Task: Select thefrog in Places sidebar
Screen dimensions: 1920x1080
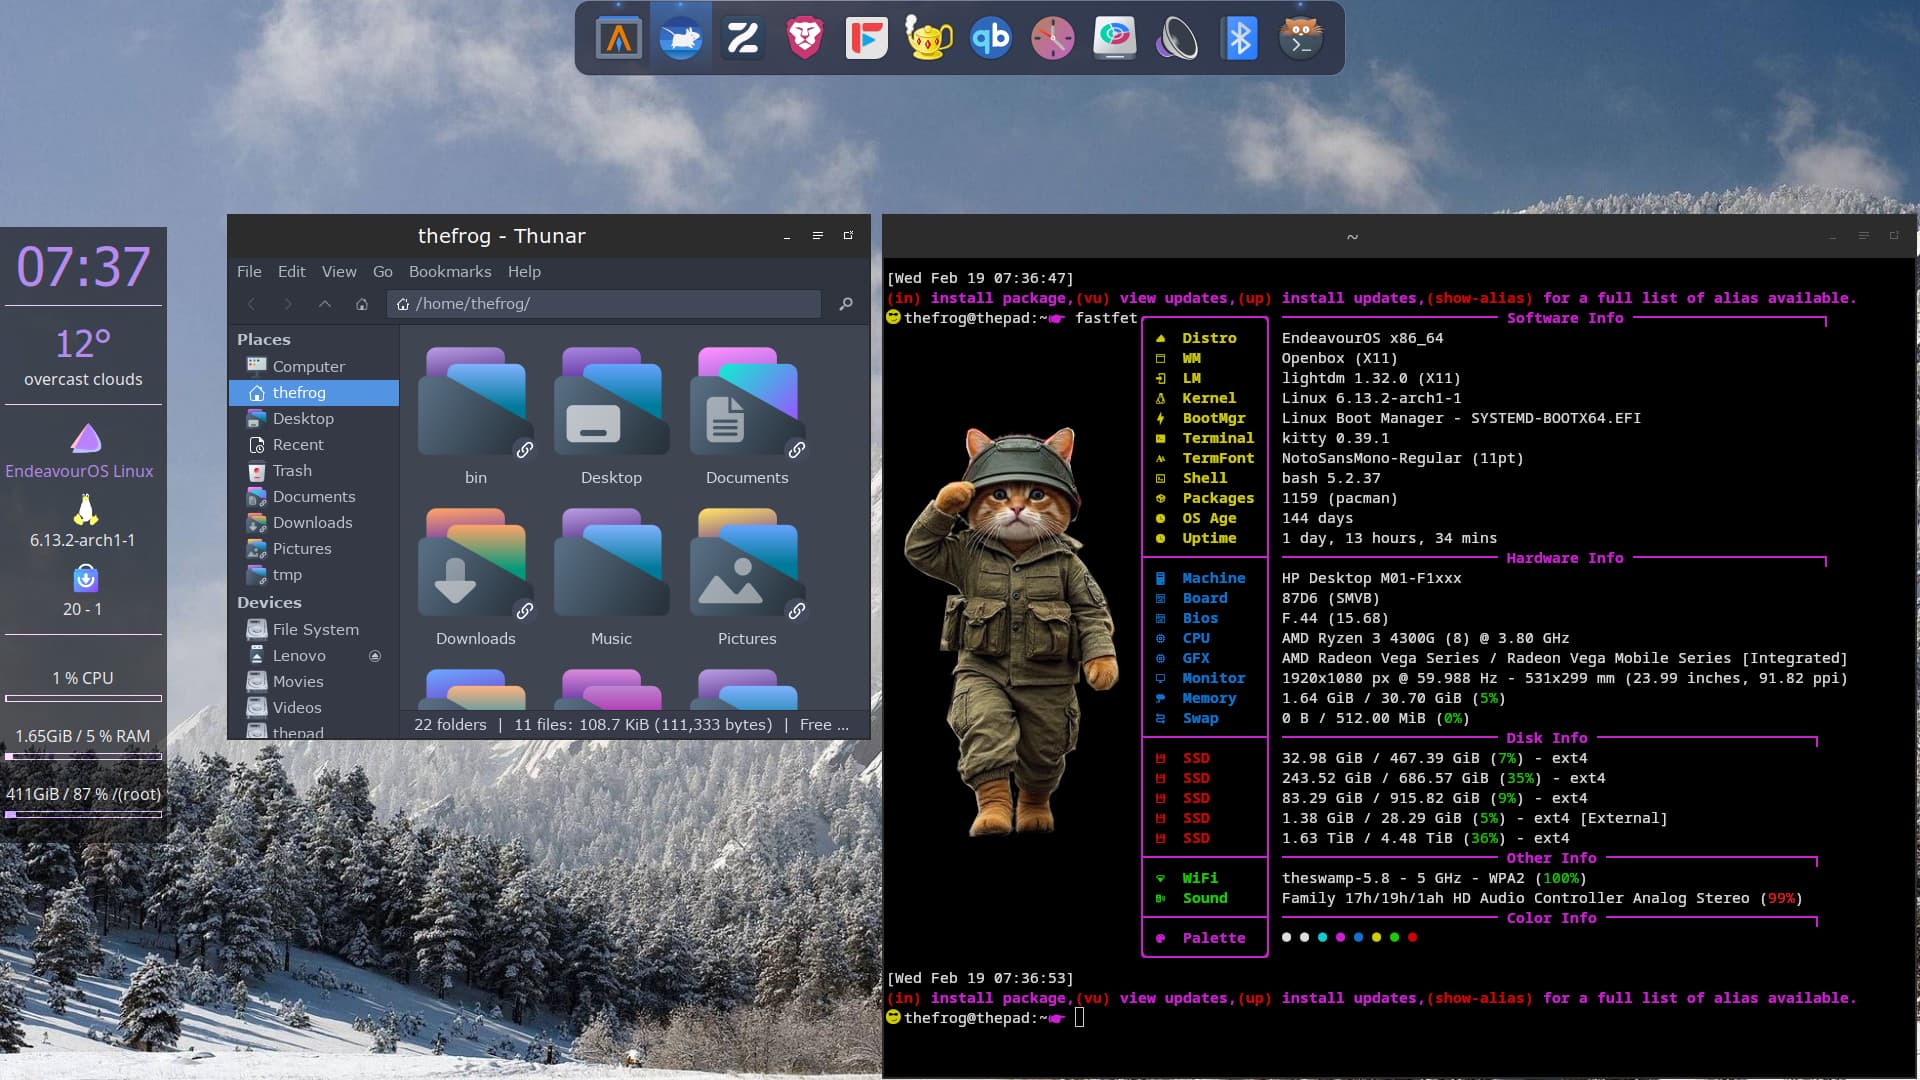Action: pyautogui.click(x=314, y=393)
